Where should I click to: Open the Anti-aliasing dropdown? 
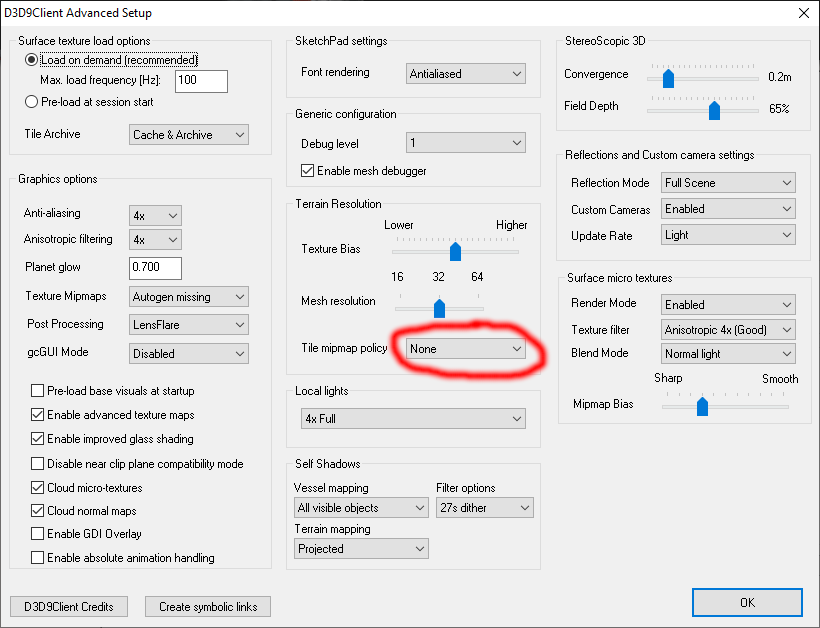coord(155,215)
